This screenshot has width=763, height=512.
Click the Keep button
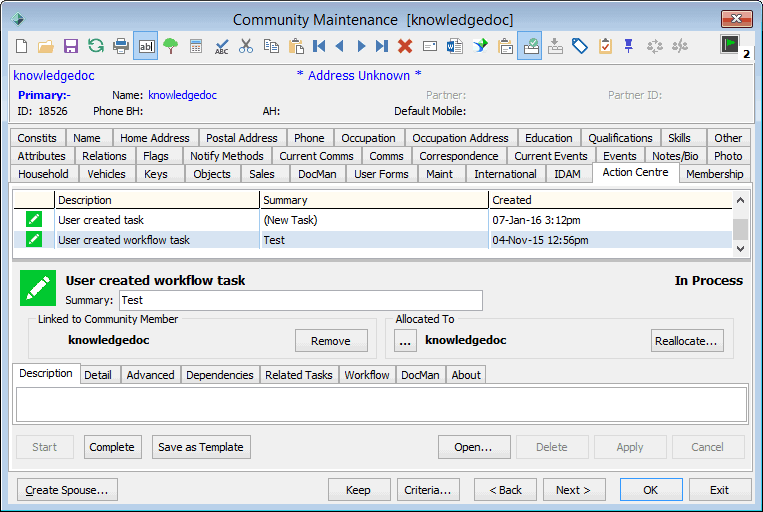pyautogui.click(x=359, y=490)
